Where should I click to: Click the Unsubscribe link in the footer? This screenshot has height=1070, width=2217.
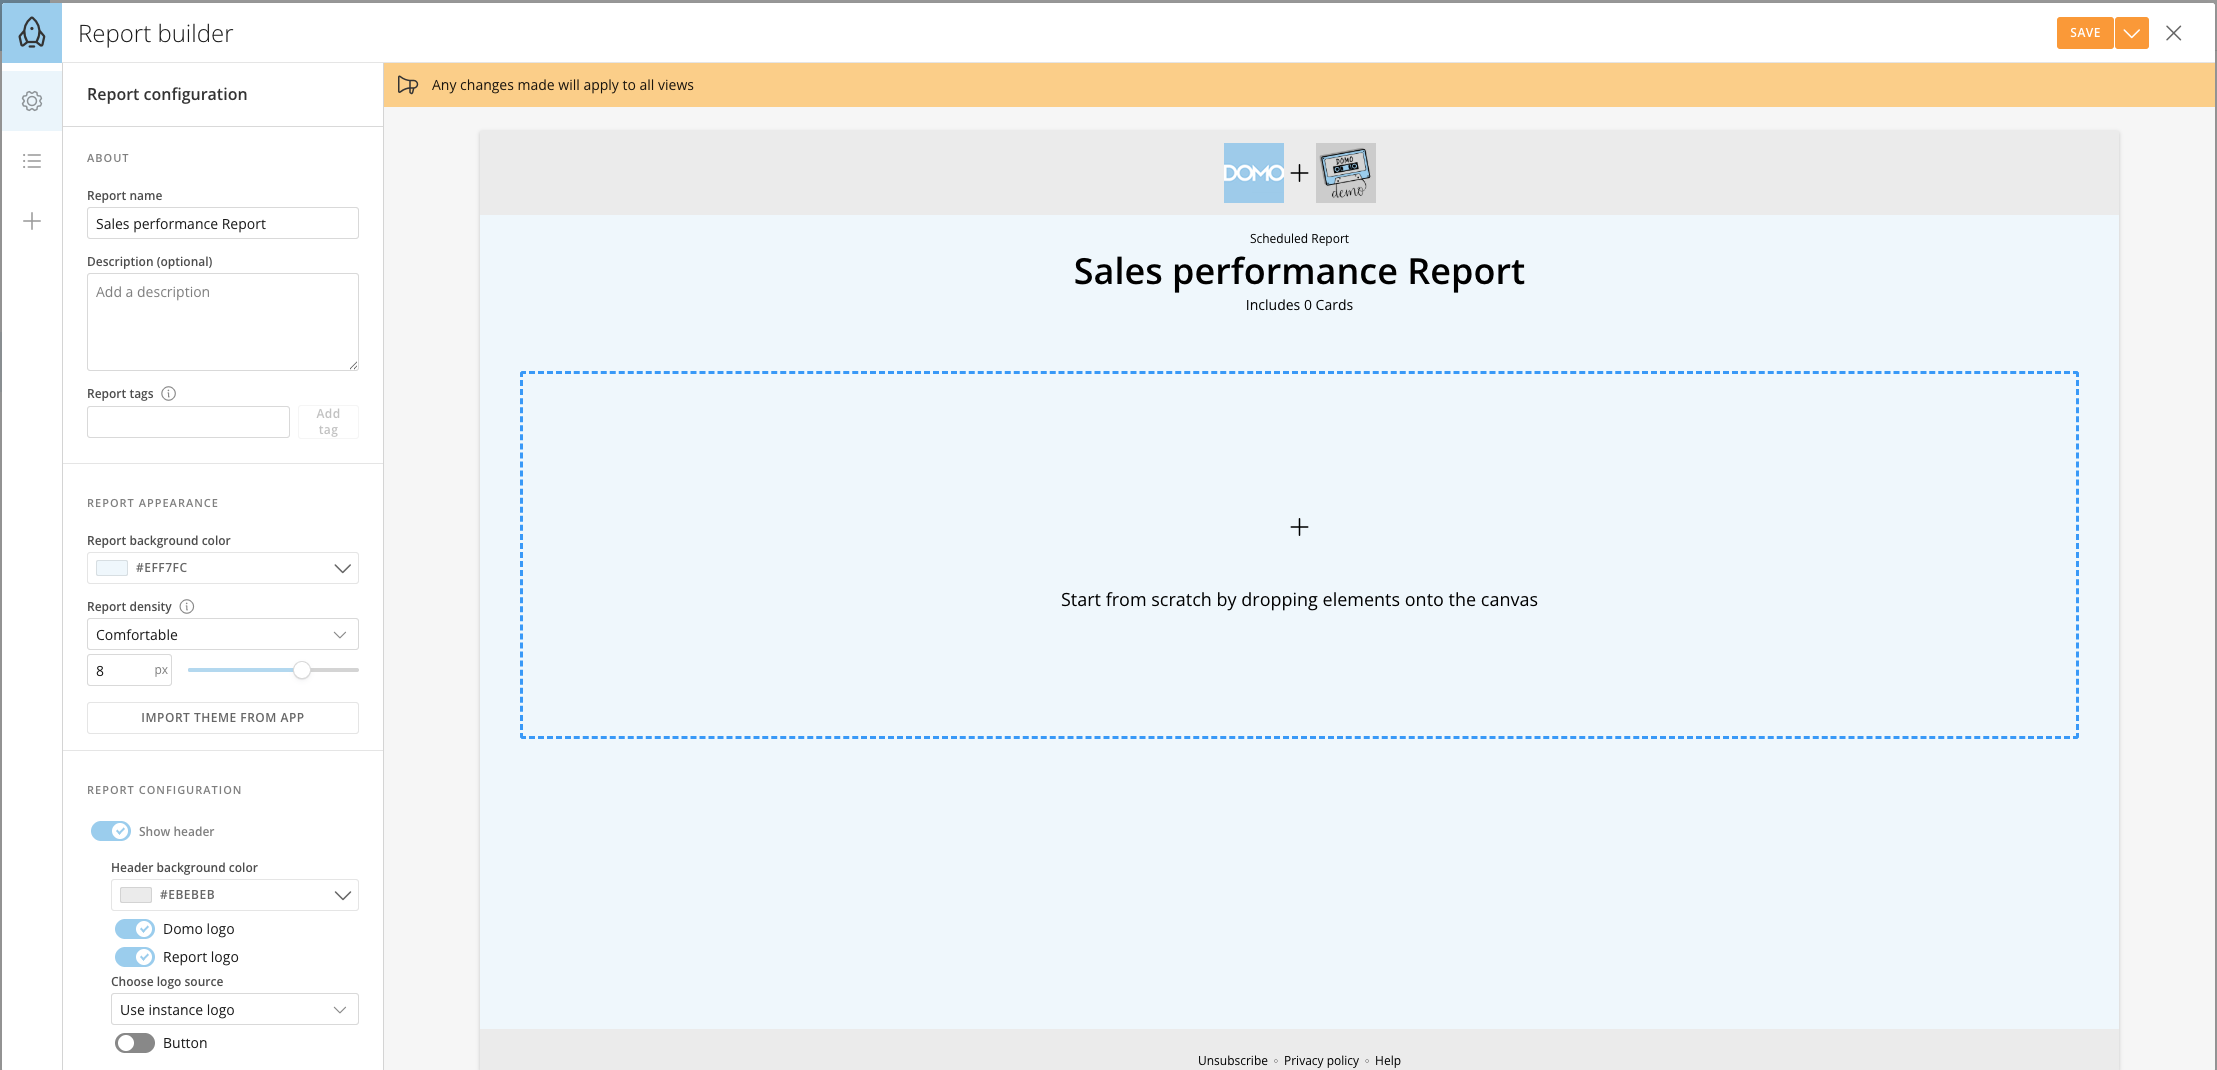(x=1232, y=1060)
